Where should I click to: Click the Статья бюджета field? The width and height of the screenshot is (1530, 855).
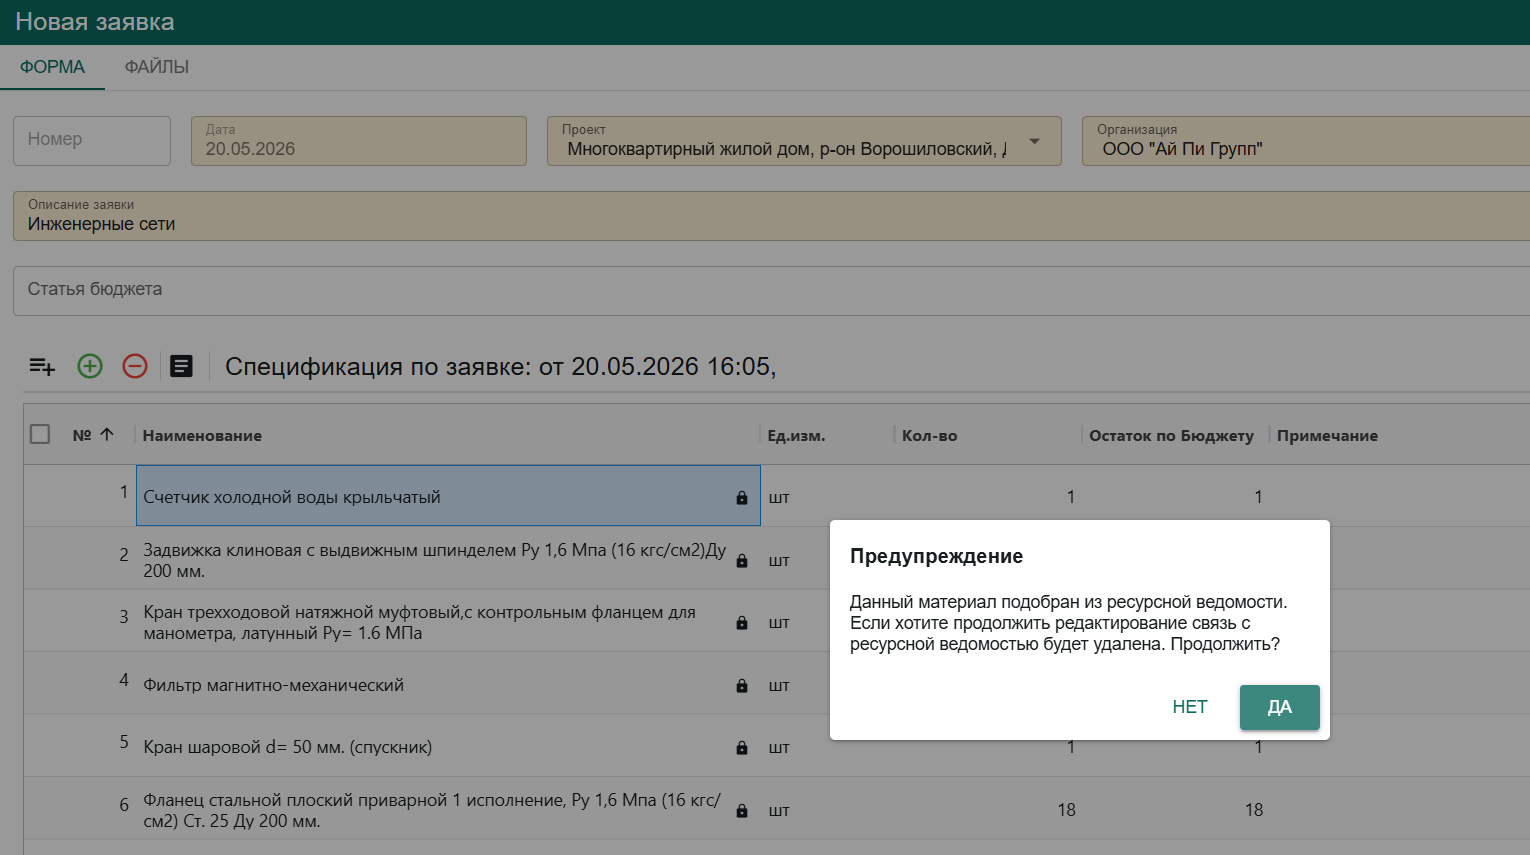(771, 291)
